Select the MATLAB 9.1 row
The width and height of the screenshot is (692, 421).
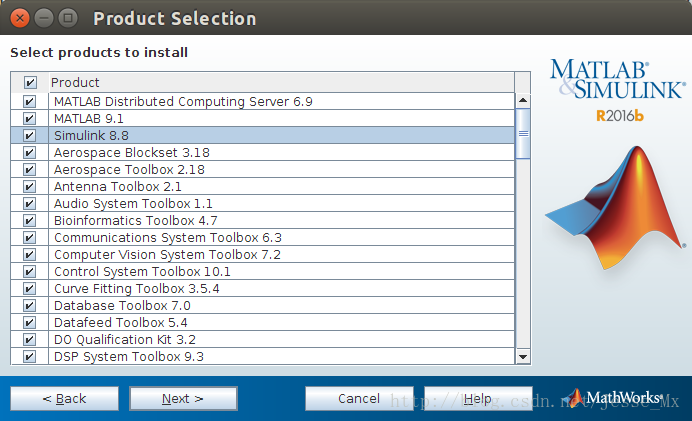point(280,118)
